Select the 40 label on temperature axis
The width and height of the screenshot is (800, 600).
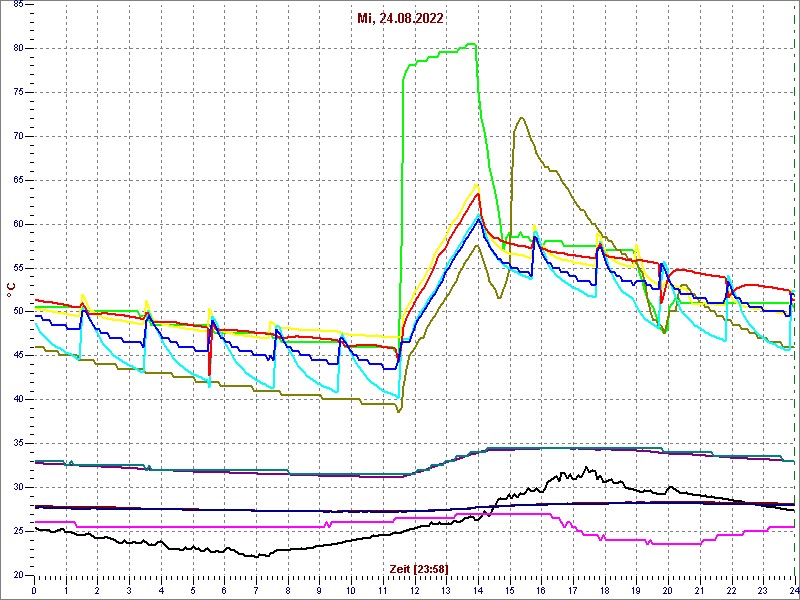[18, 399]
